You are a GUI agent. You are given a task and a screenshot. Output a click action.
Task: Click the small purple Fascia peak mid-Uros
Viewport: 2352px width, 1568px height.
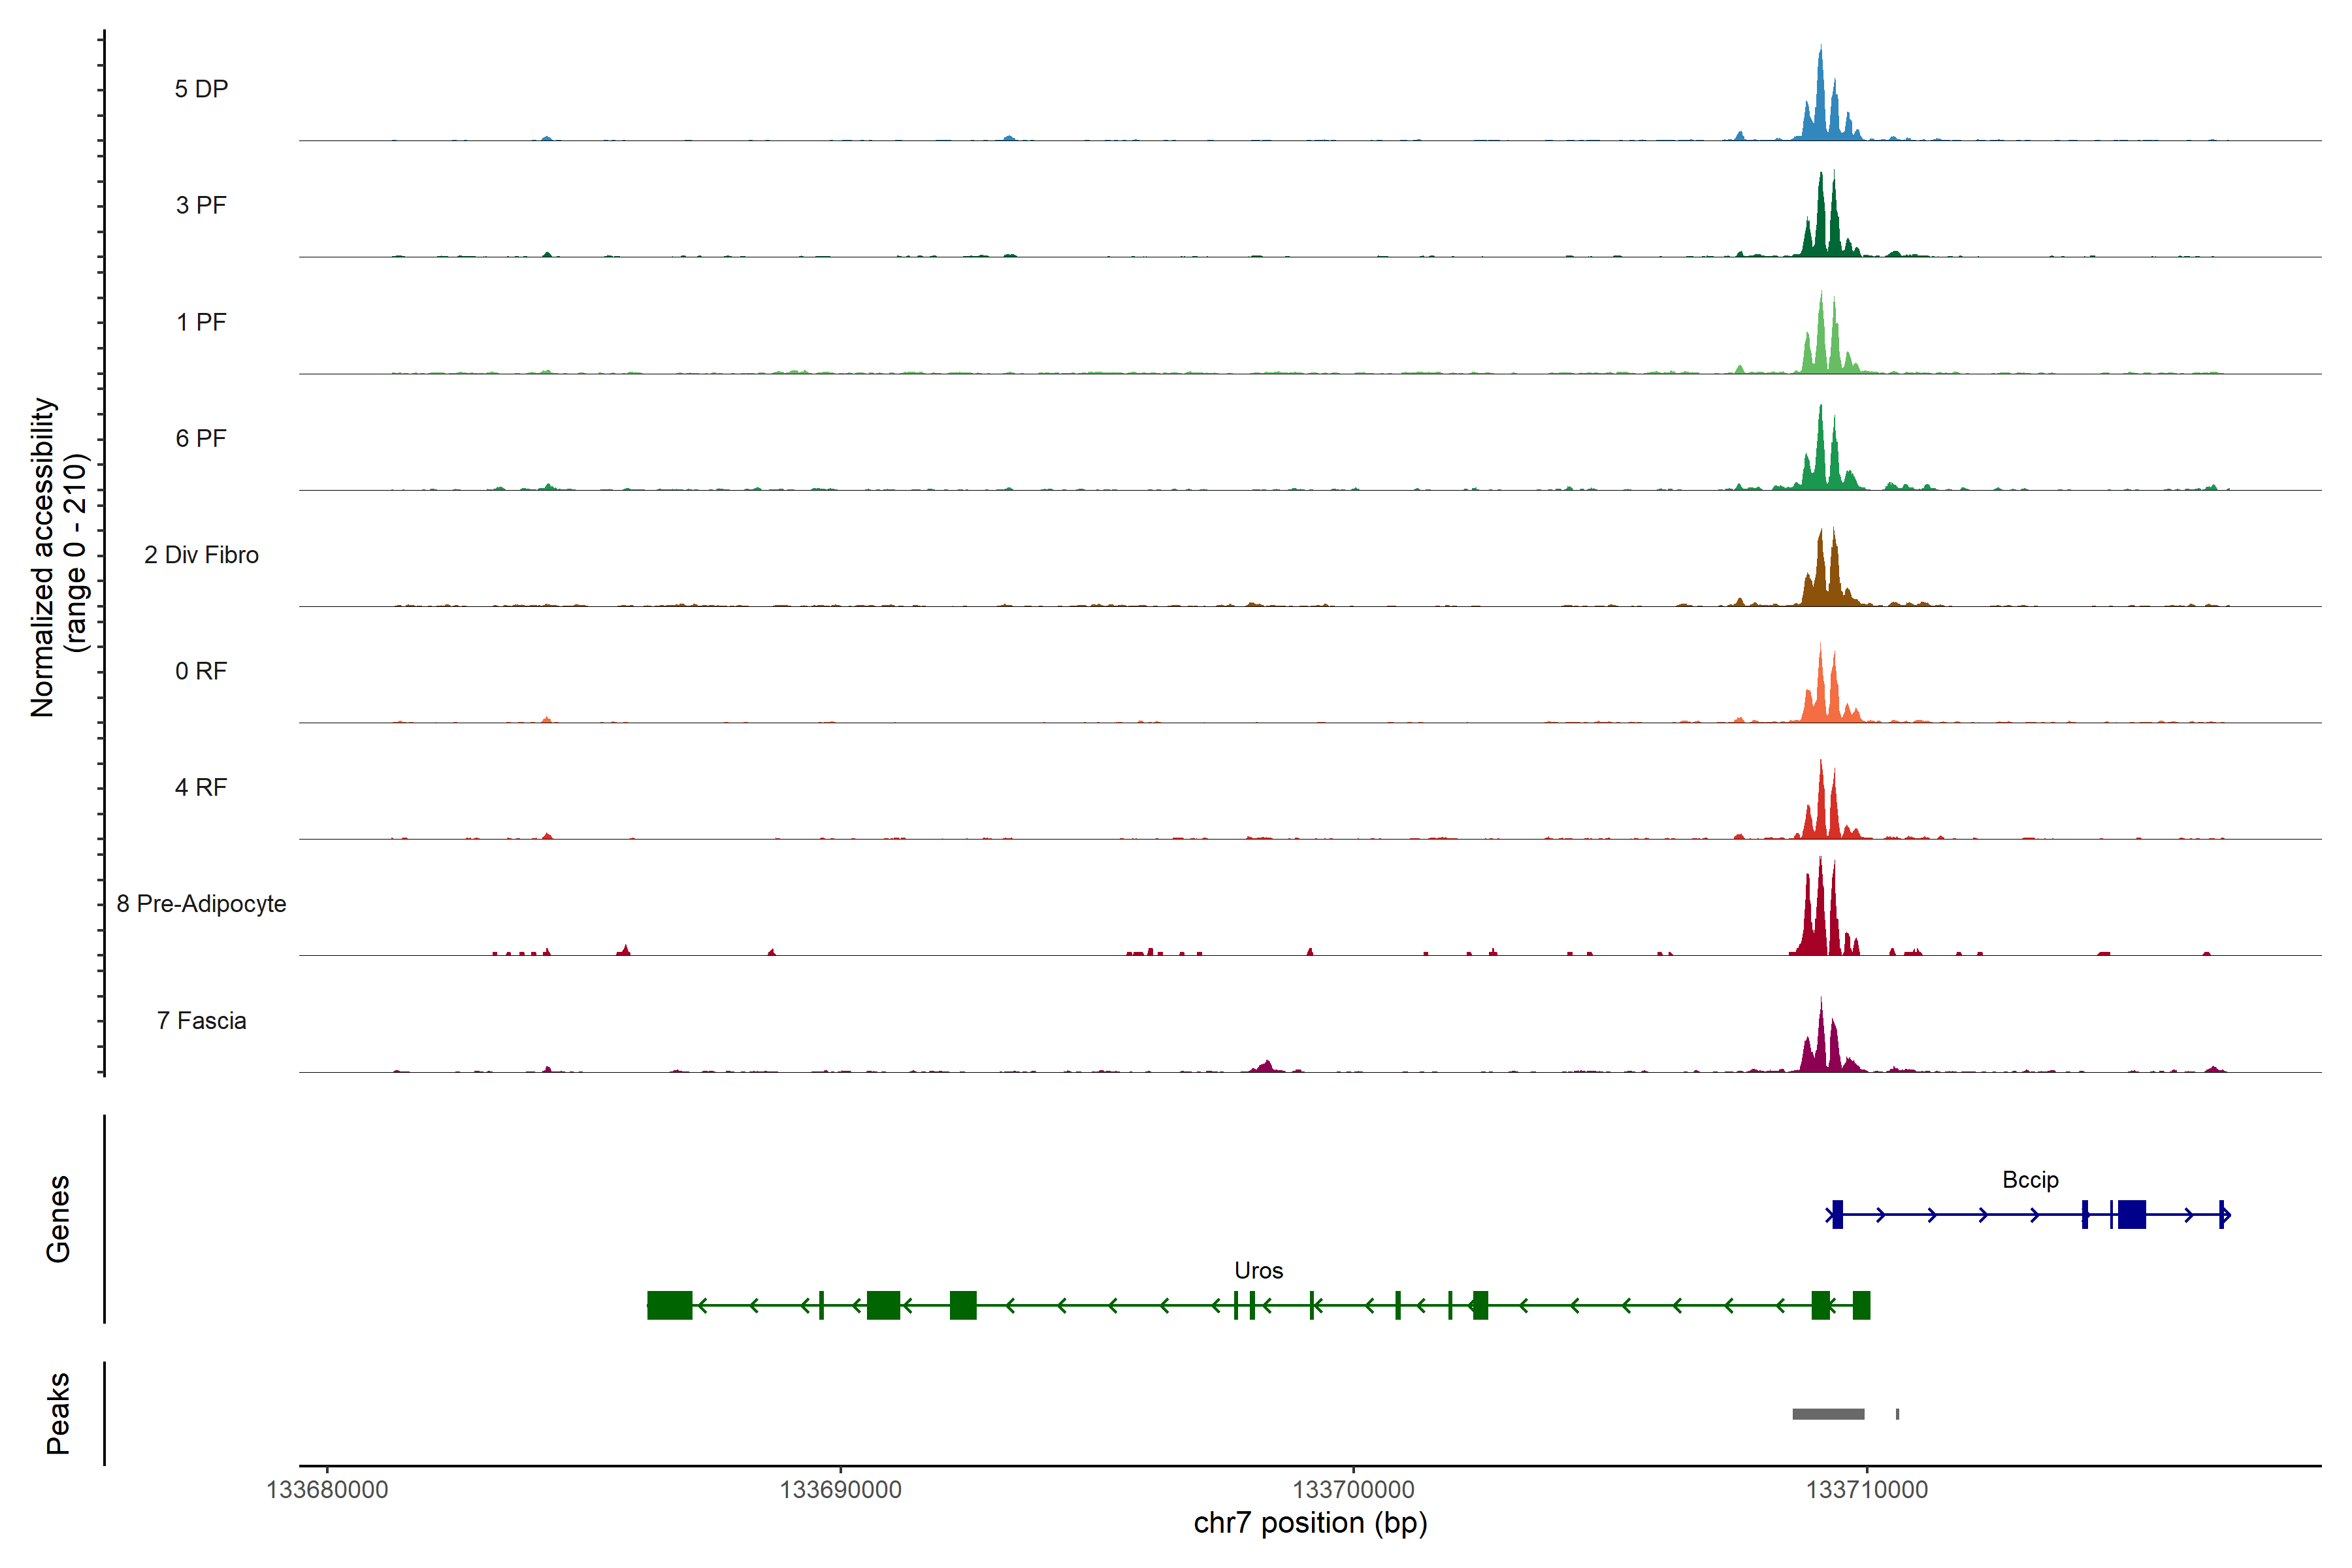(x=1266, y=1066)
